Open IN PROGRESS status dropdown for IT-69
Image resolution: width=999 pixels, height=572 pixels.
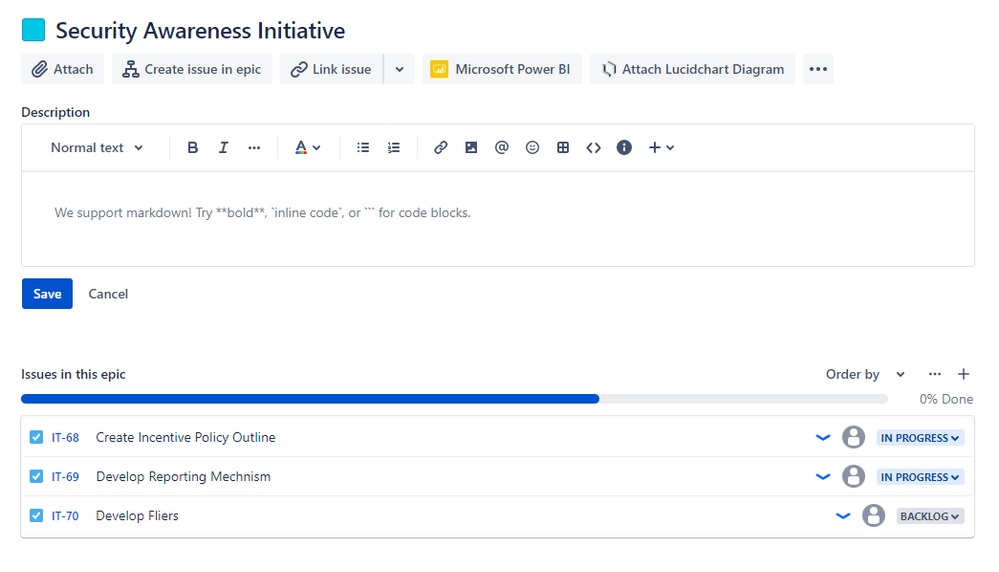920,477
